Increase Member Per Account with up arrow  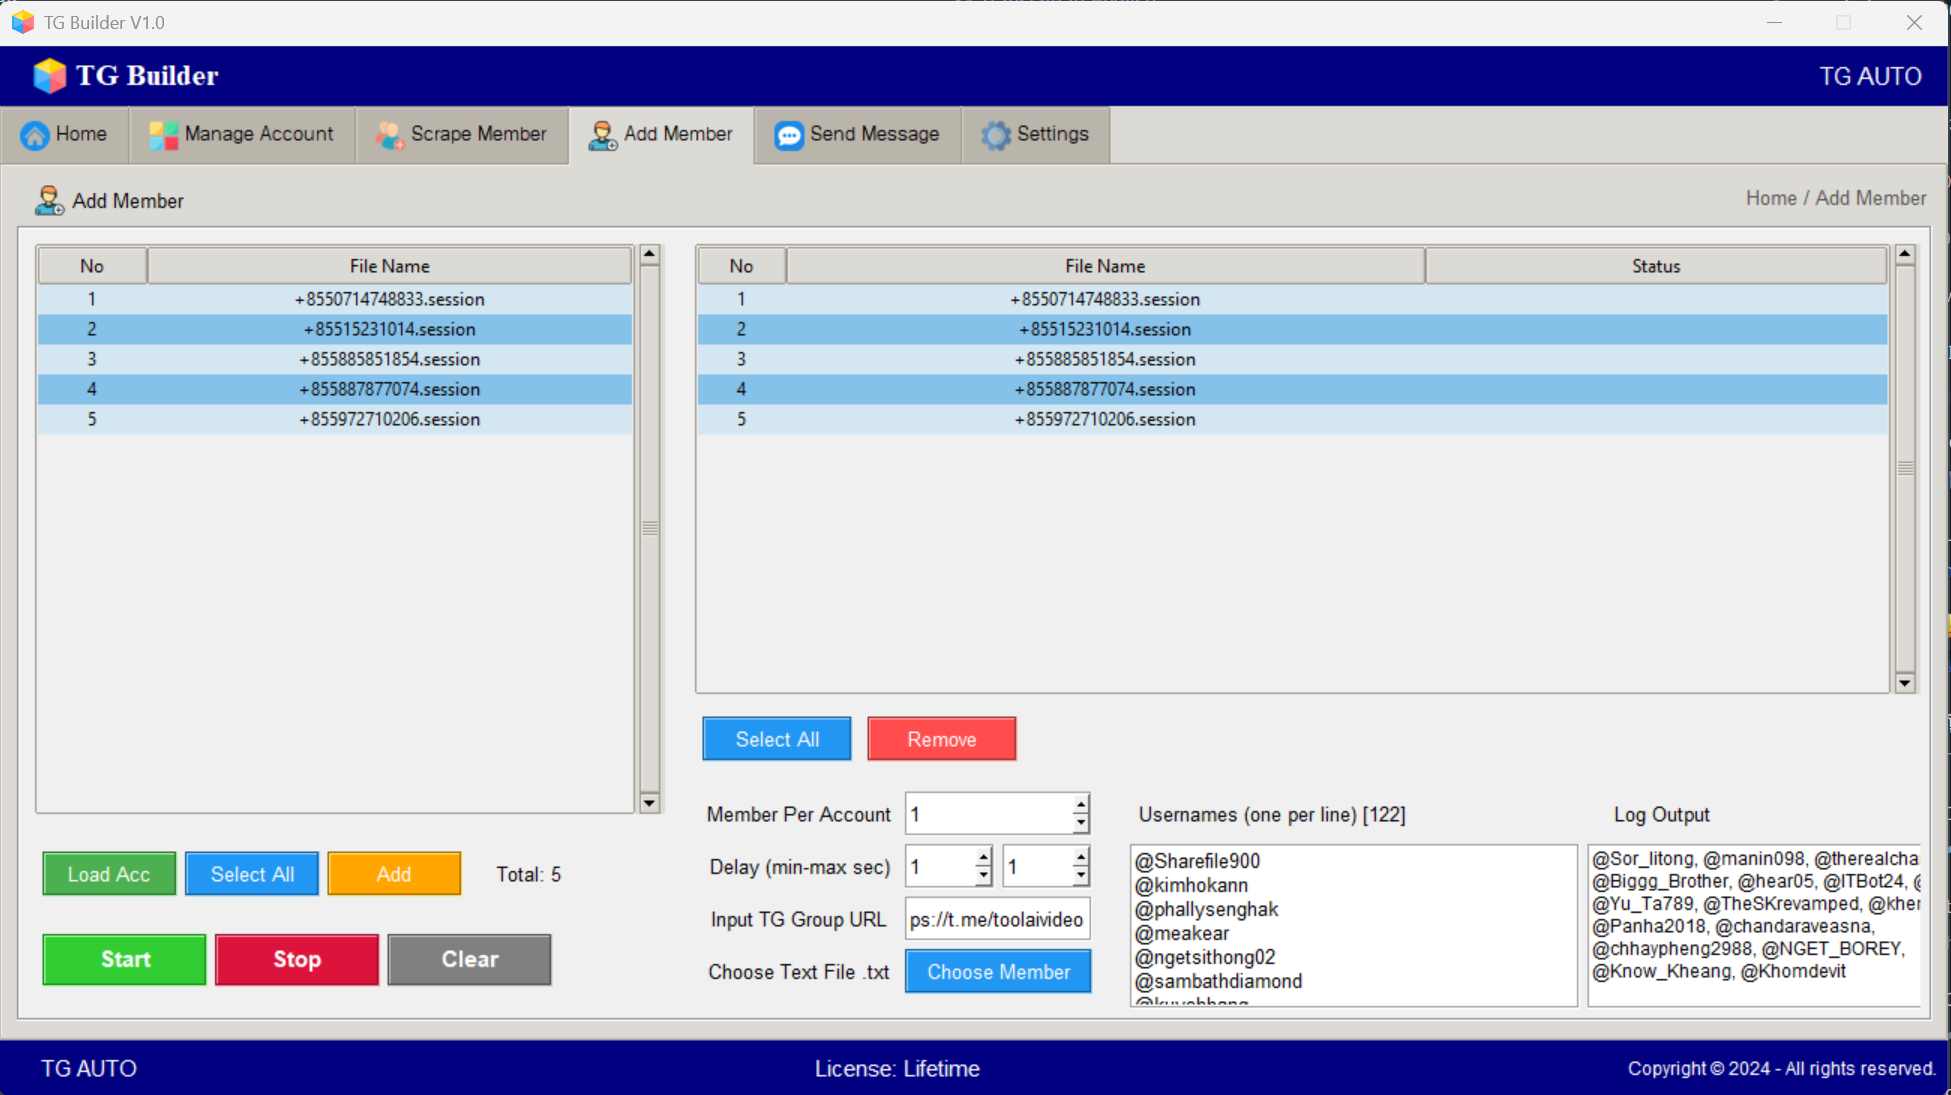coord(1080,804)
